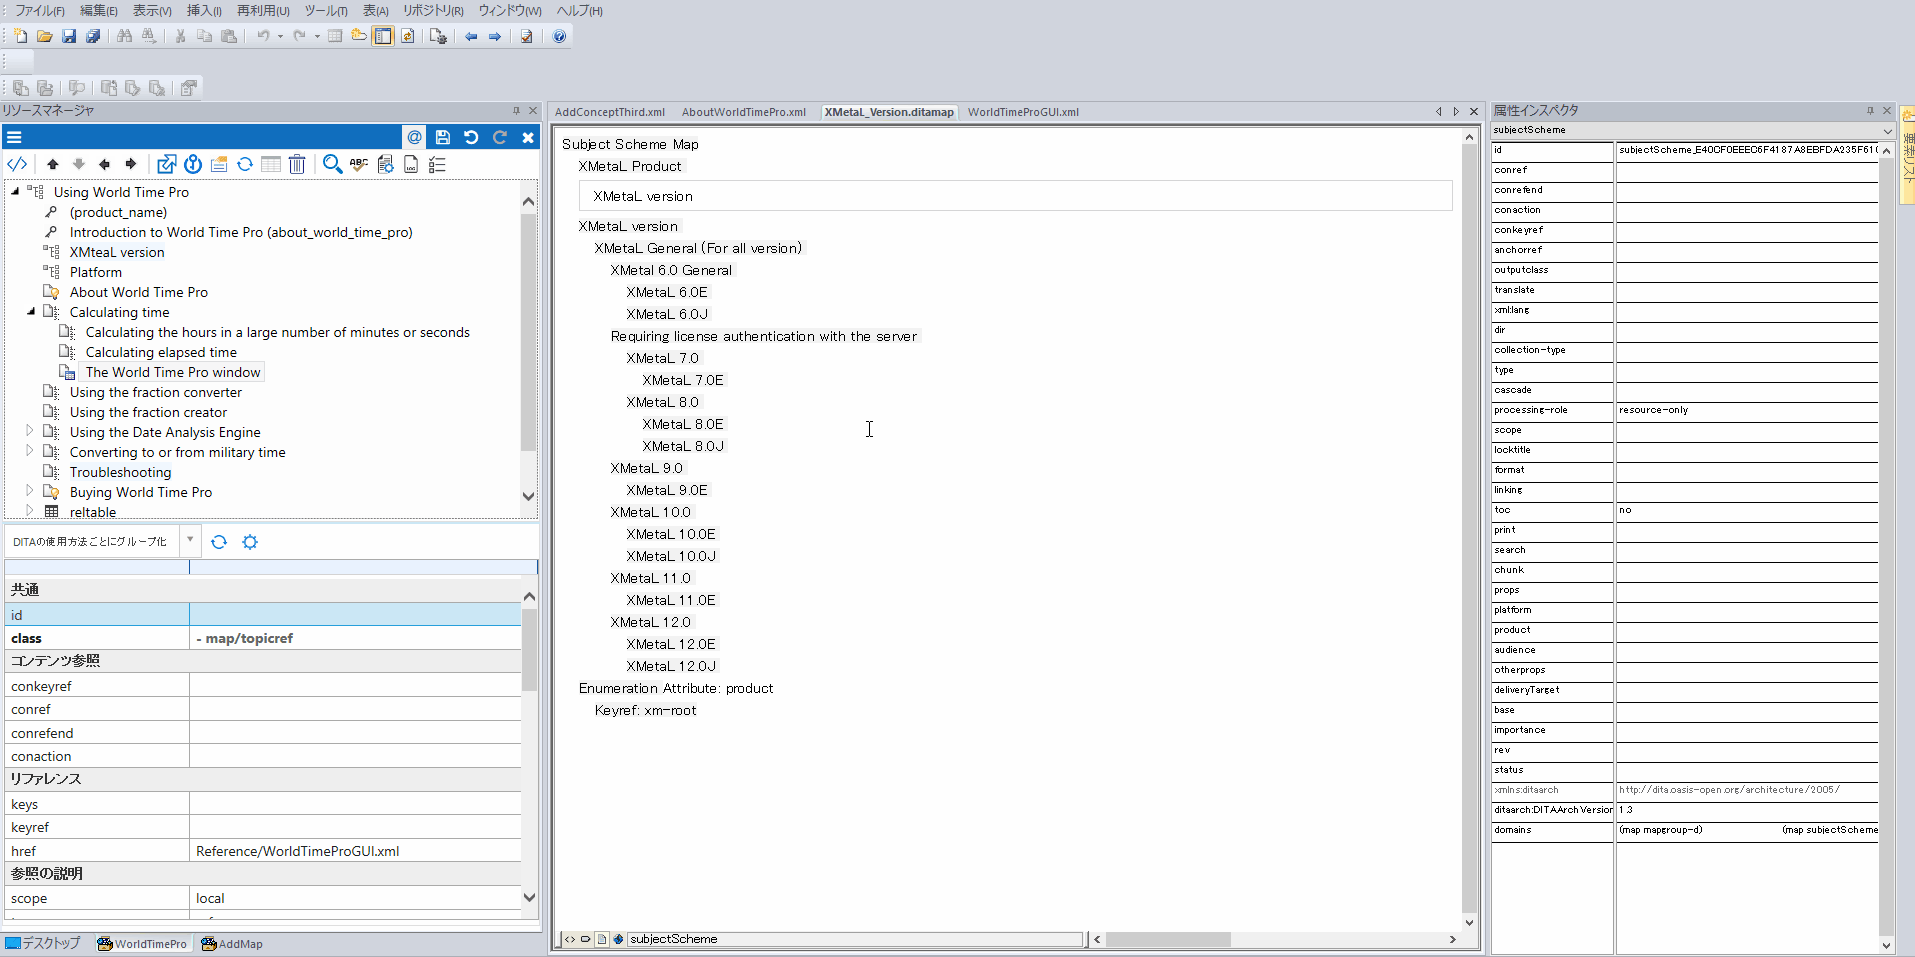Click the blue back arrow in the toolbar

(471, 36)
